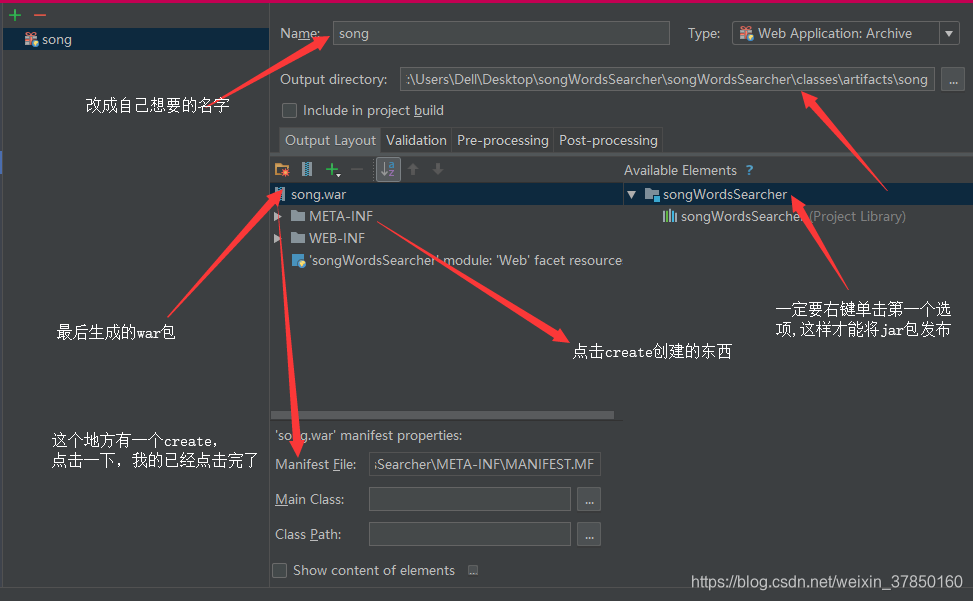The height and width of the screenshot is (601, 973).
Task: Expand the META-INF folder node
Action: [x=278, y=216]
